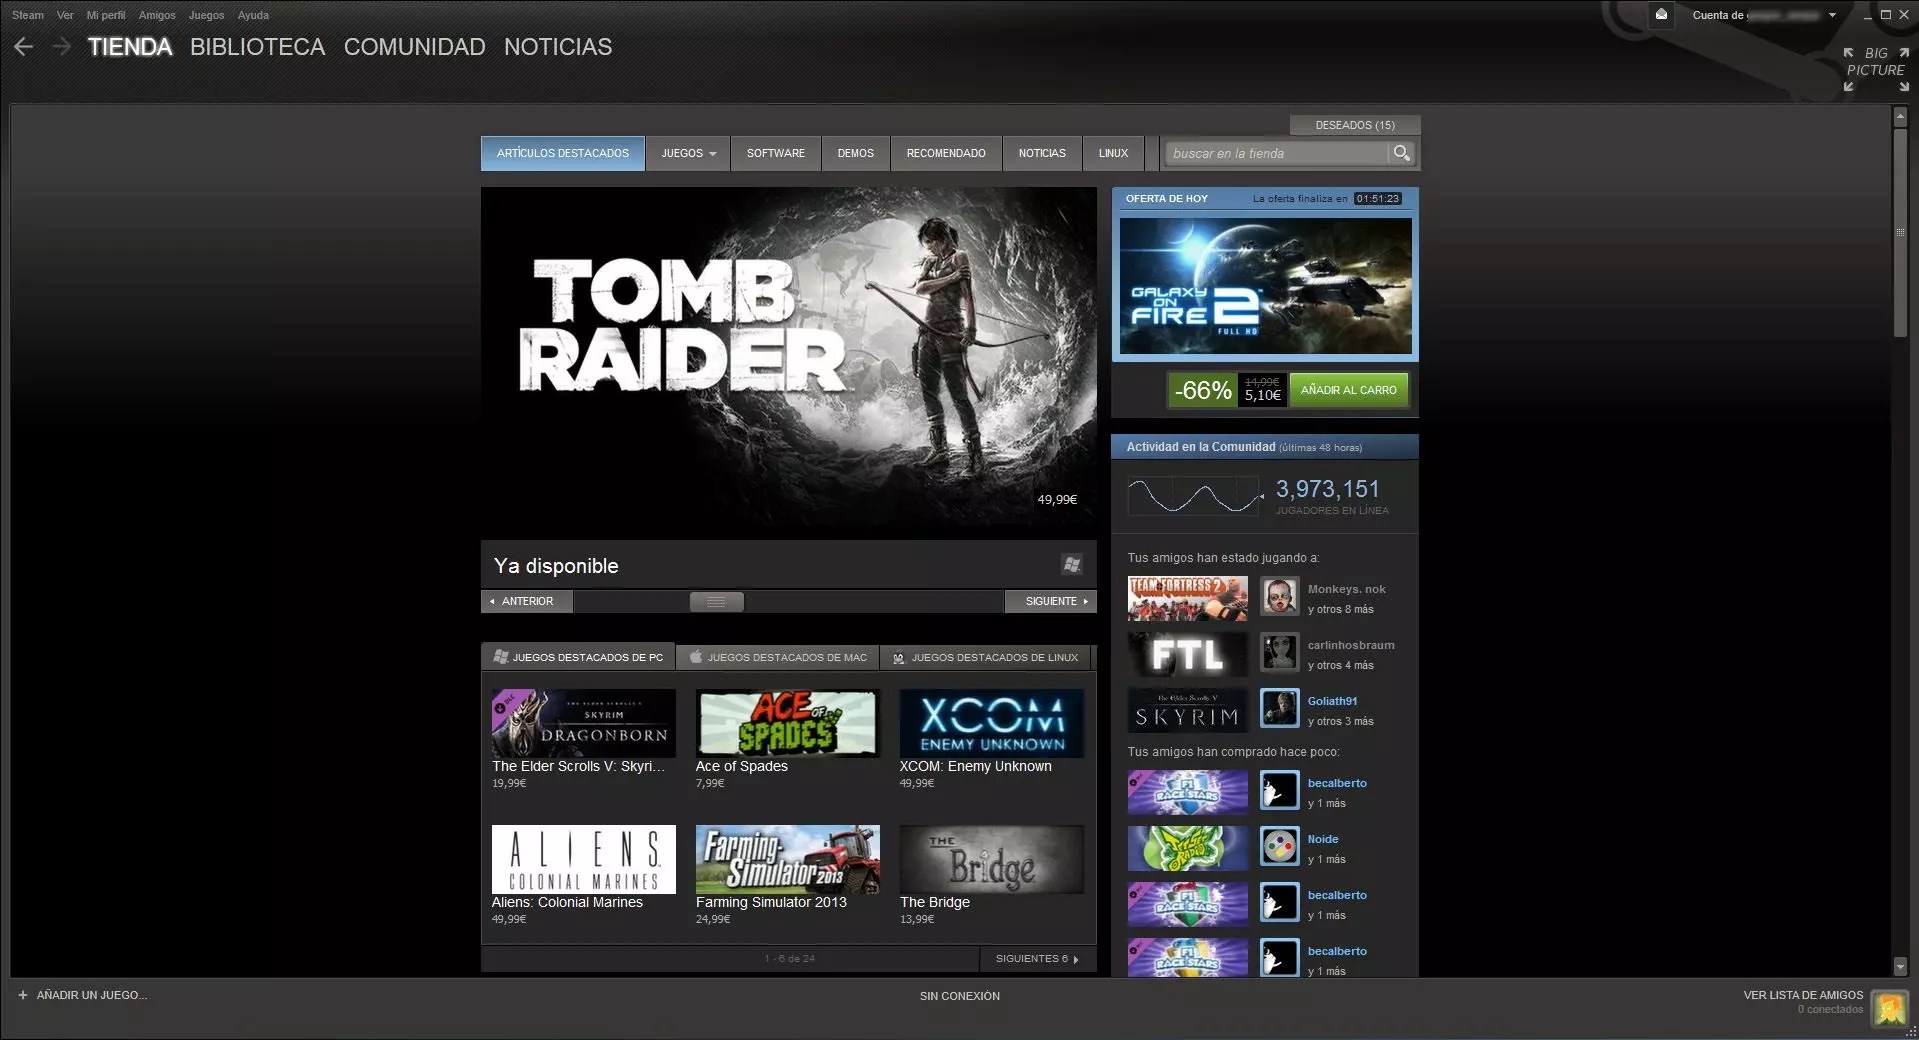Open the RECOMENDADO store tab
Image resolution: width=1919 pixels, height=1040 pixels.
click(x=946, y=153)
